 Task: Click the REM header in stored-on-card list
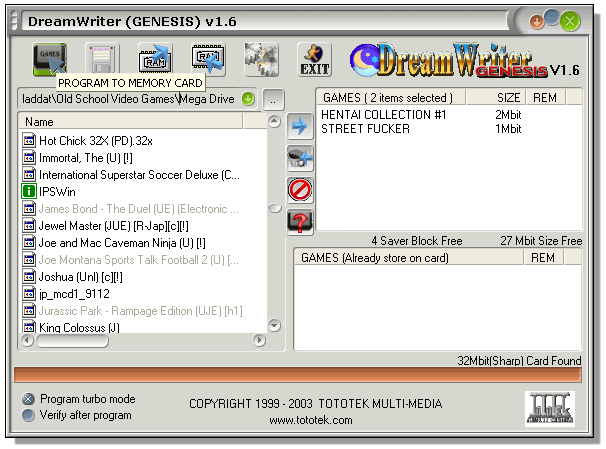point(543,257)
